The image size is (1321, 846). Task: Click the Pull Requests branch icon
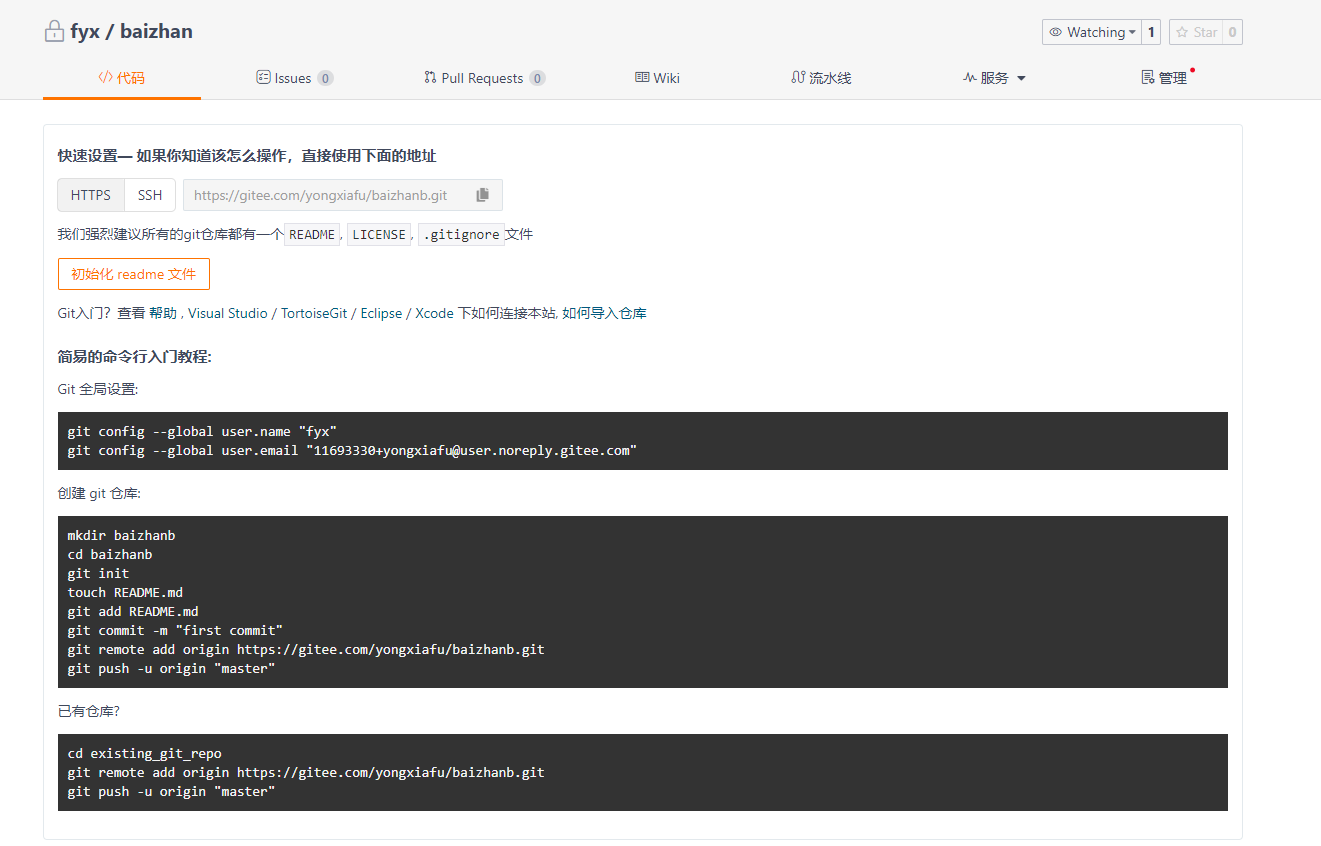click(430, 77)
